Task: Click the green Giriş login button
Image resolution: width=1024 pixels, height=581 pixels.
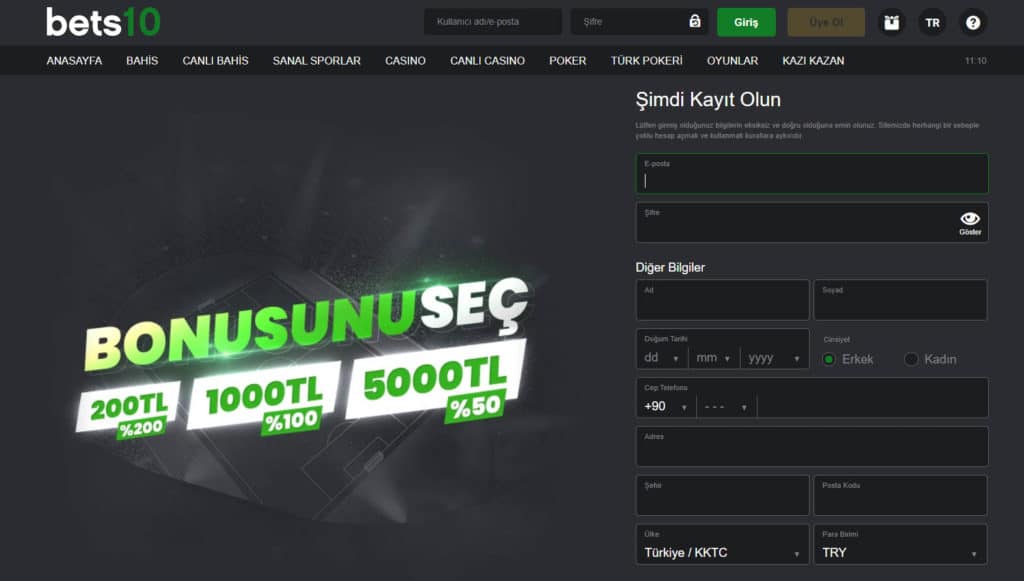Action: [x=746, y=22]
